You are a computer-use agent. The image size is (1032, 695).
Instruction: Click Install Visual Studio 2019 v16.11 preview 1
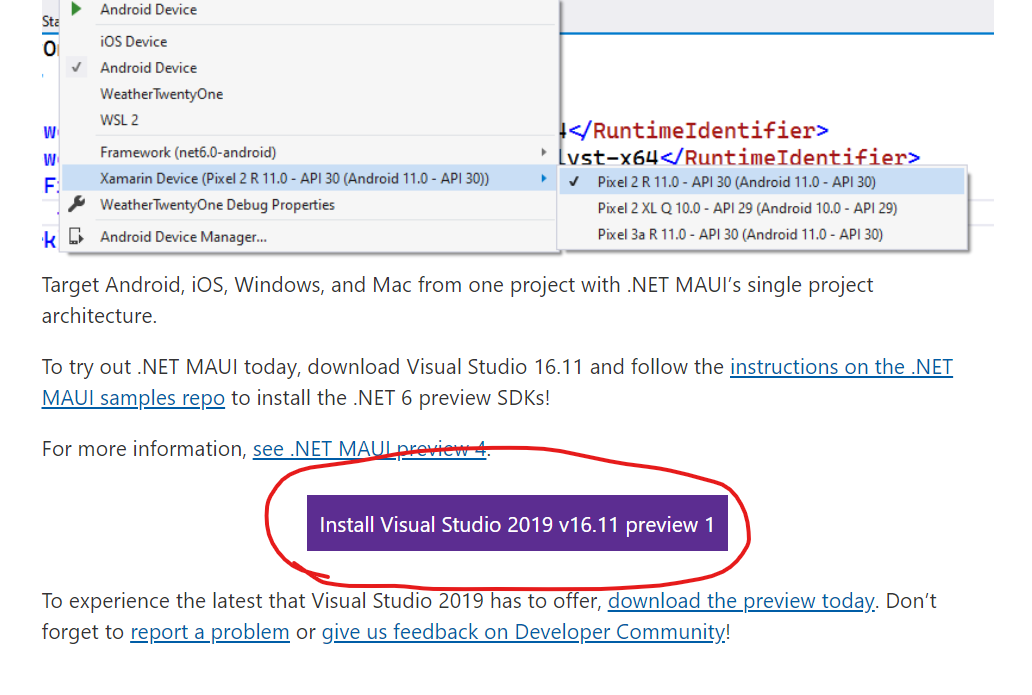pyautogui.click(x=517, y=523)
